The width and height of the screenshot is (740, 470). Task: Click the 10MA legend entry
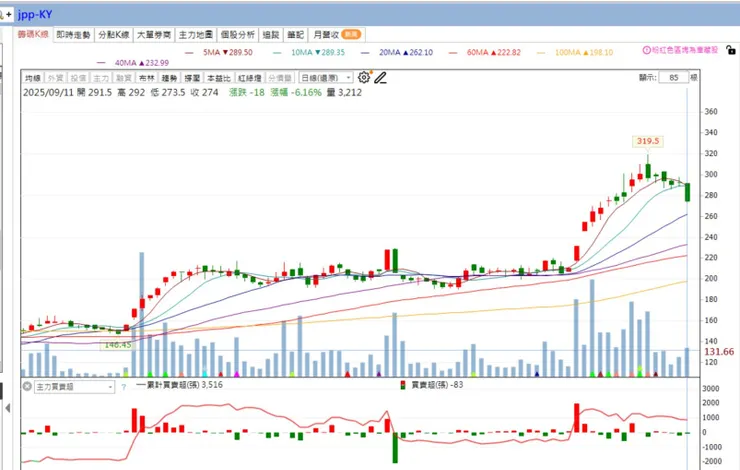[309, 52]
